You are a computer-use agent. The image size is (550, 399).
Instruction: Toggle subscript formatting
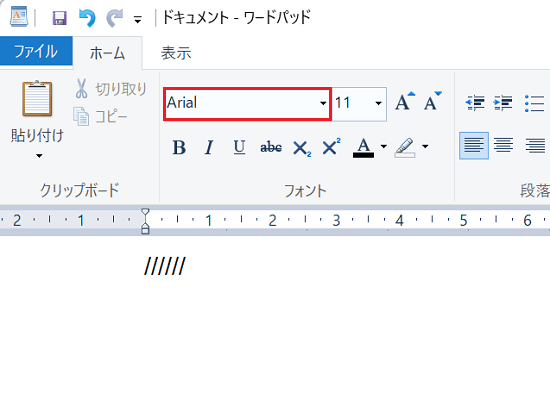302,148
